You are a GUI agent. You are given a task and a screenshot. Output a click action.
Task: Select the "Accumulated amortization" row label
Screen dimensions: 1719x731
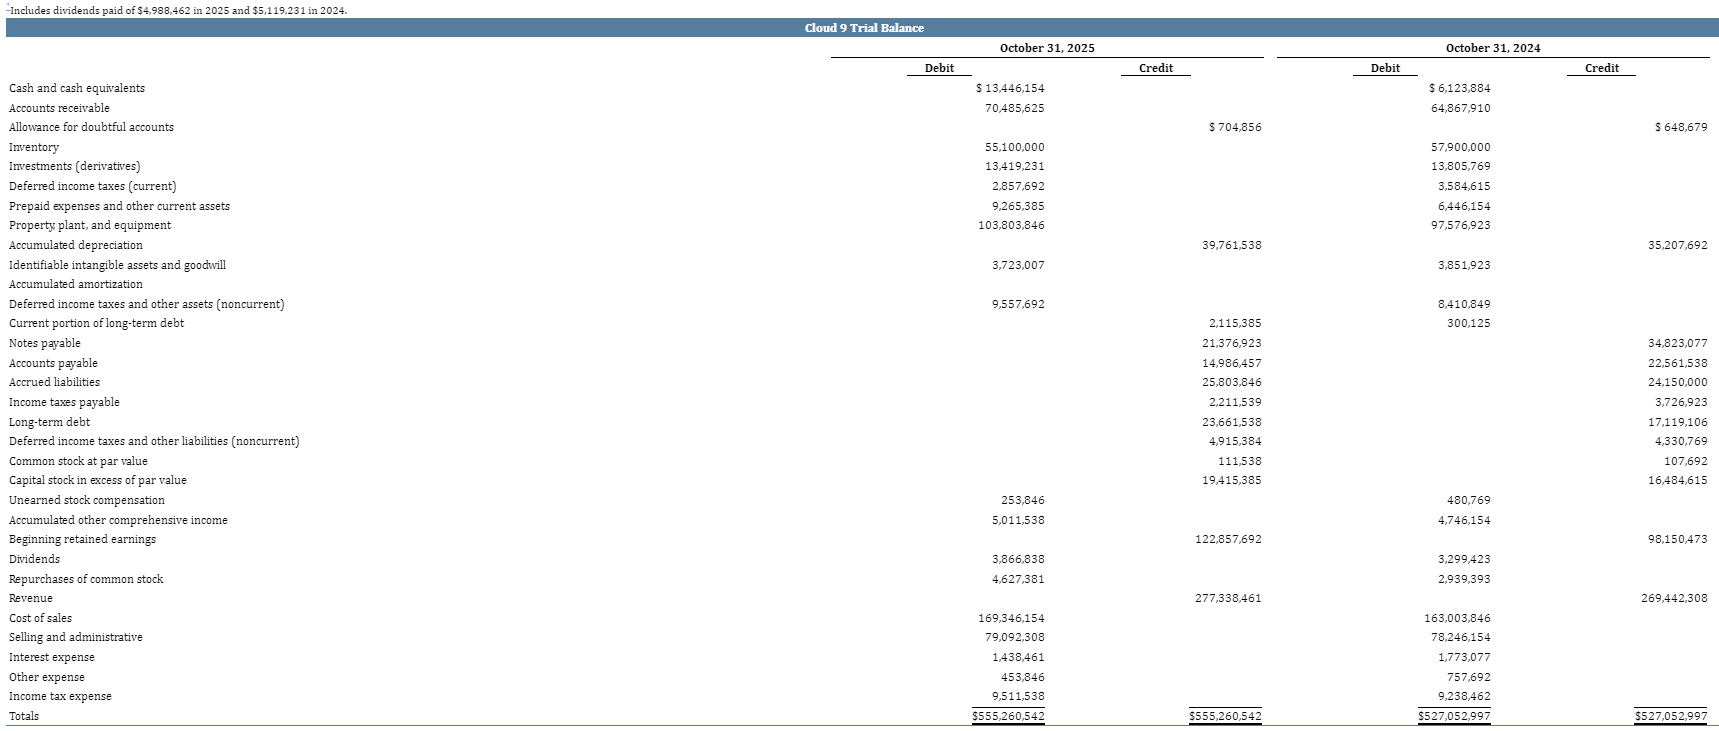pyautogui.click(x=76, y=284)
